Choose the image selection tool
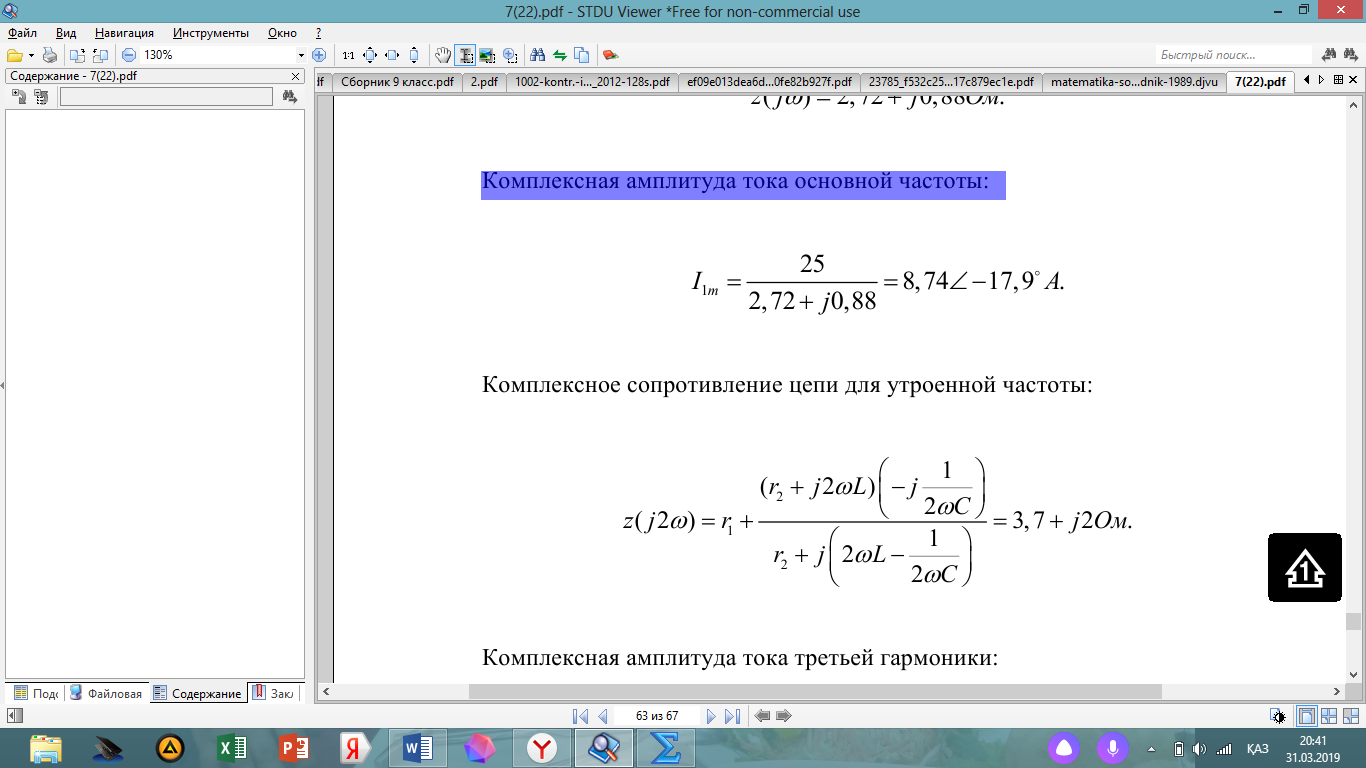 click(487, 55)
